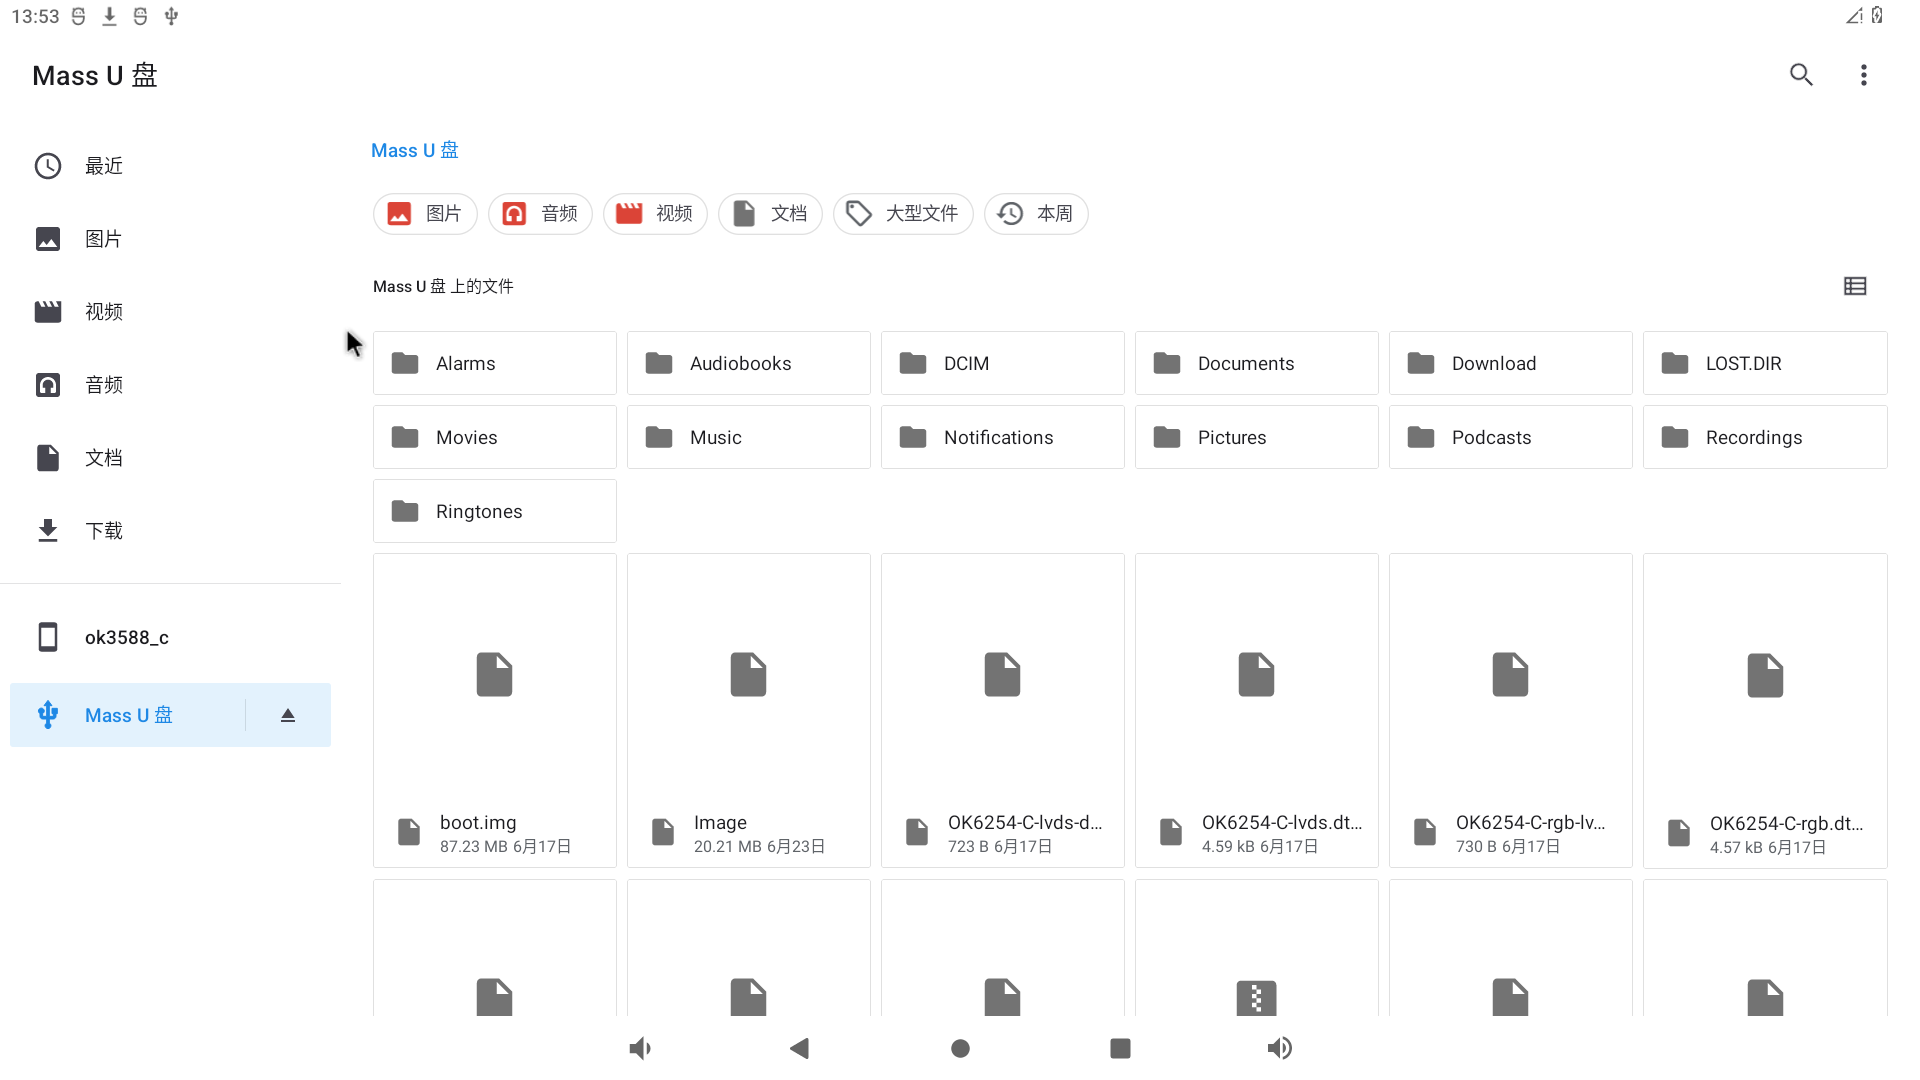This screenshot has height=1080, width=1920.
Task: Open the DCIM folder
Action: coord(1003,363)
